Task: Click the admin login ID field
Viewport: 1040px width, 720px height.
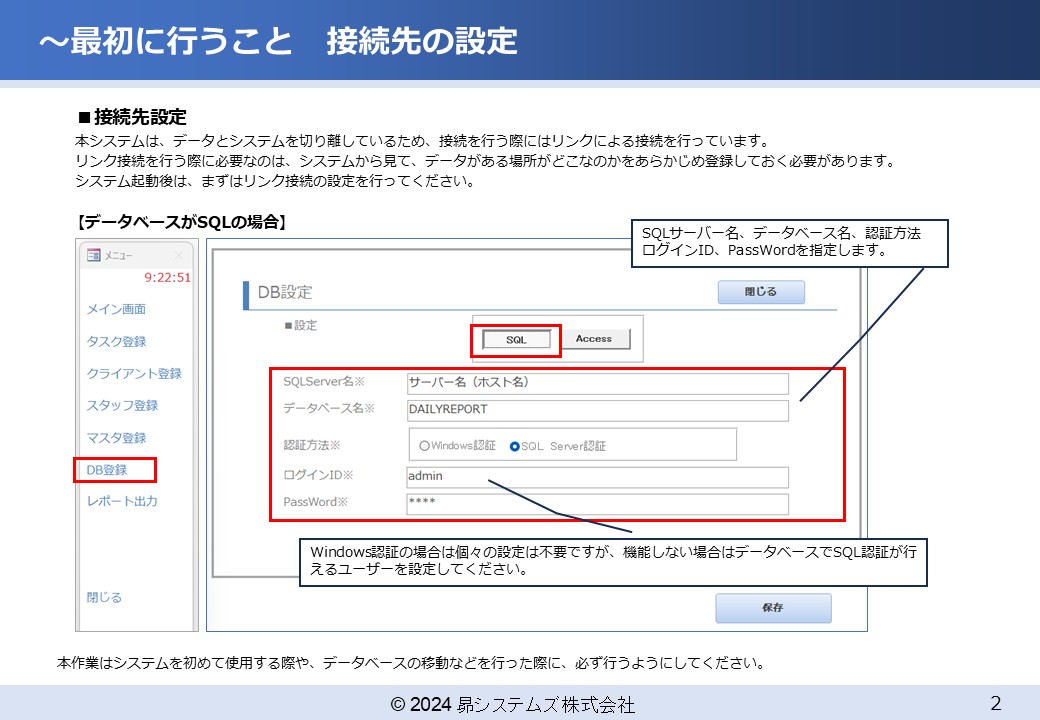Action: pyautogui.click(x=595, y=475)
